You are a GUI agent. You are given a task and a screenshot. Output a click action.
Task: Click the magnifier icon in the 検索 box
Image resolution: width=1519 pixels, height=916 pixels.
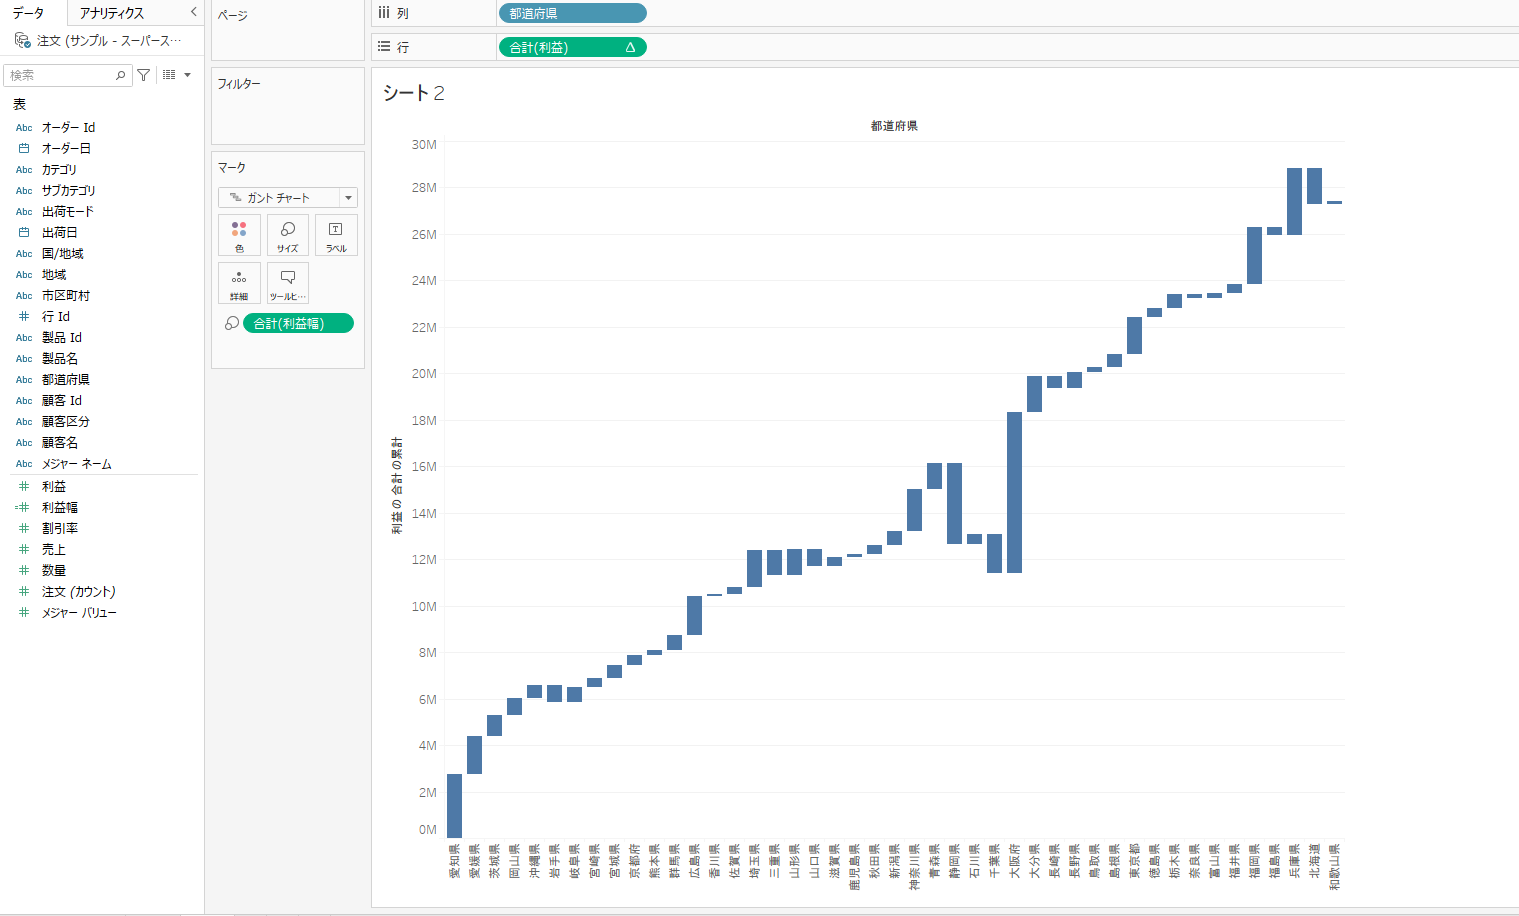(120, 75)
